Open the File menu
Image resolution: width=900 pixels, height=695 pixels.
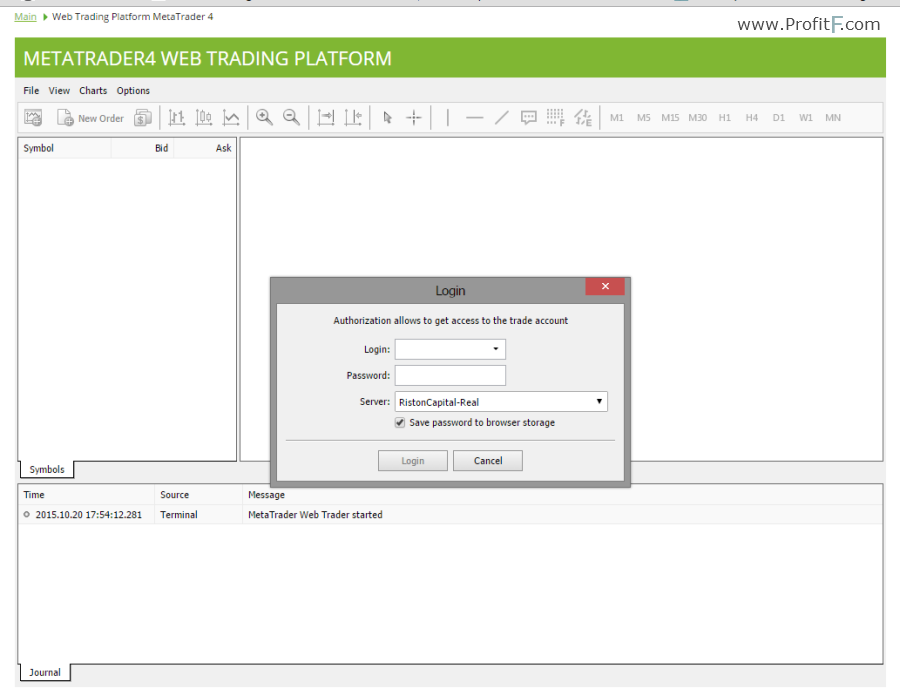(x=31, y=91)
